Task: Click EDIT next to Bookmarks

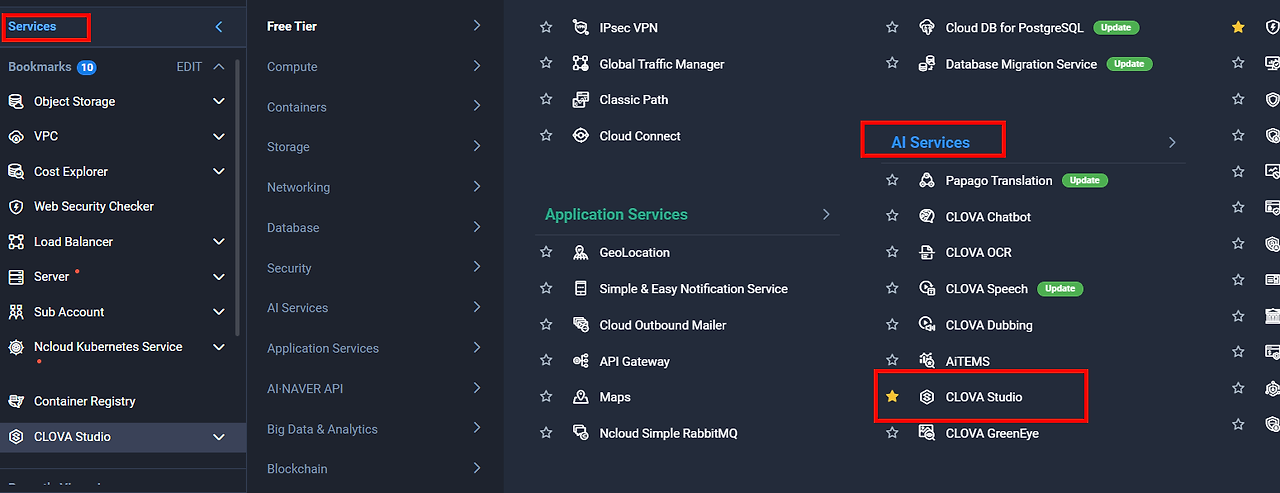Action: click(189, 67)
